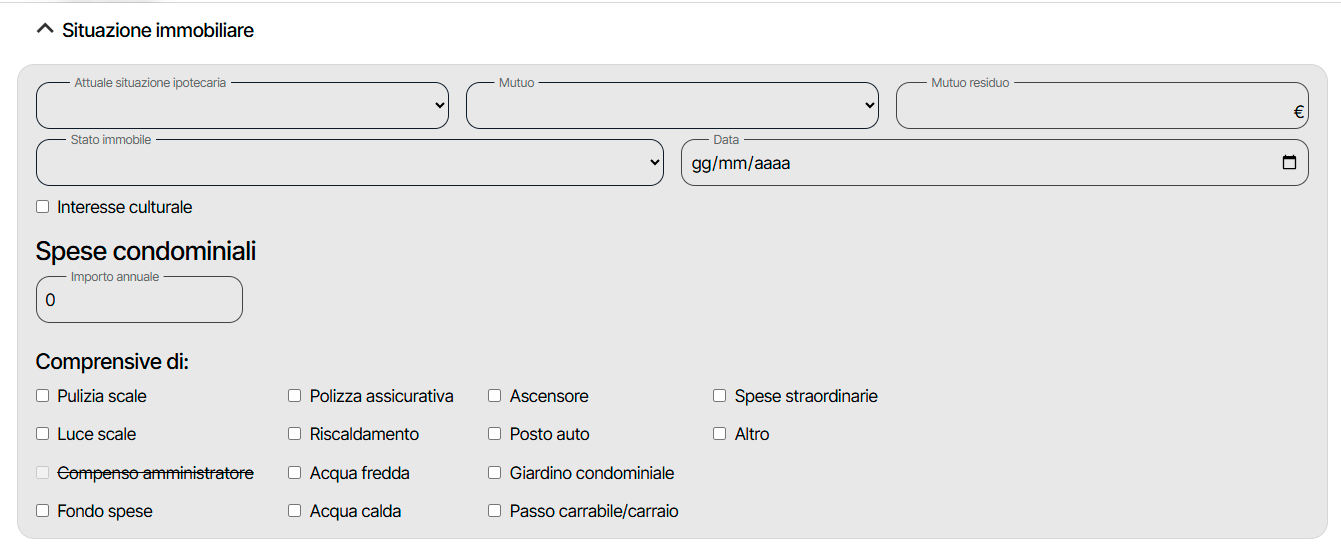
Task: Select the Fondo spese checkbox
Action: (x=42, y=511)
